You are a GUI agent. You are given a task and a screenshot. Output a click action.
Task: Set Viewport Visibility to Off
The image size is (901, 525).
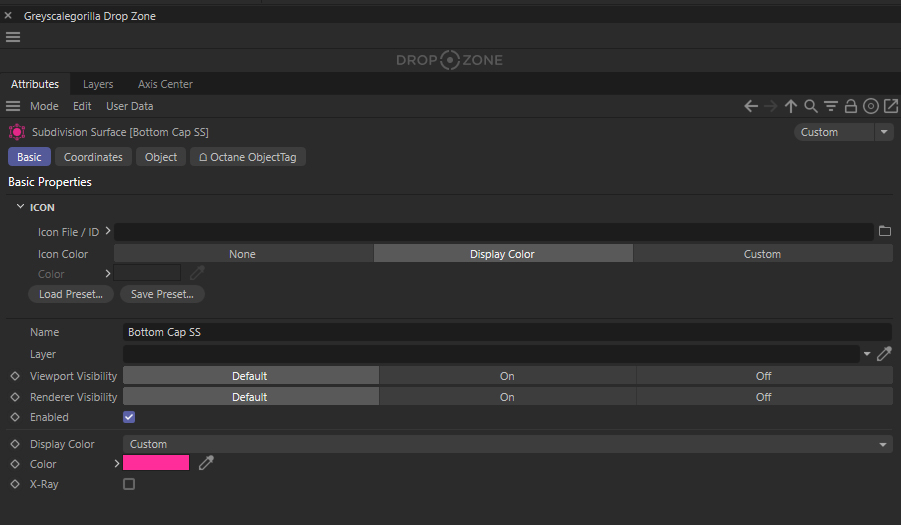coord(764,376)
